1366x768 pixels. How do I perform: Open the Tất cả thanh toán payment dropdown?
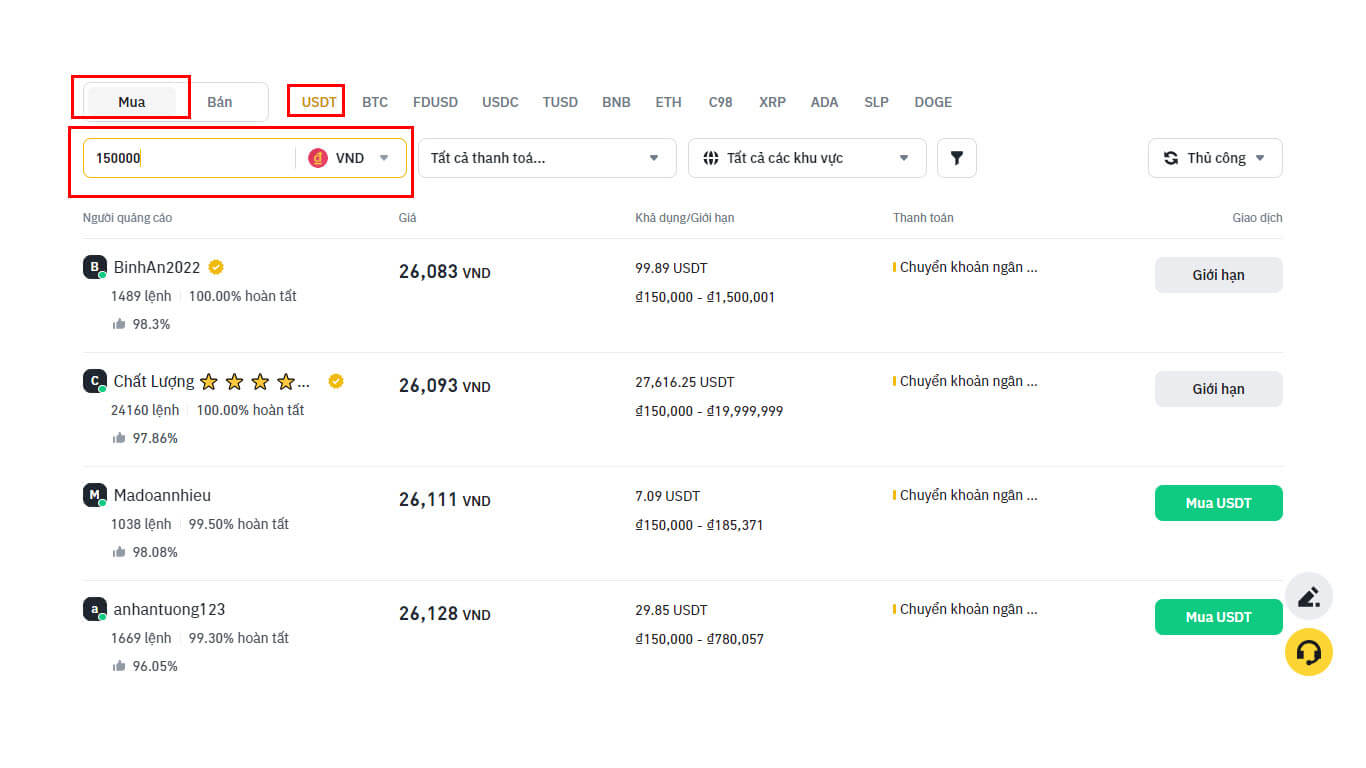[x=546, y=157]
